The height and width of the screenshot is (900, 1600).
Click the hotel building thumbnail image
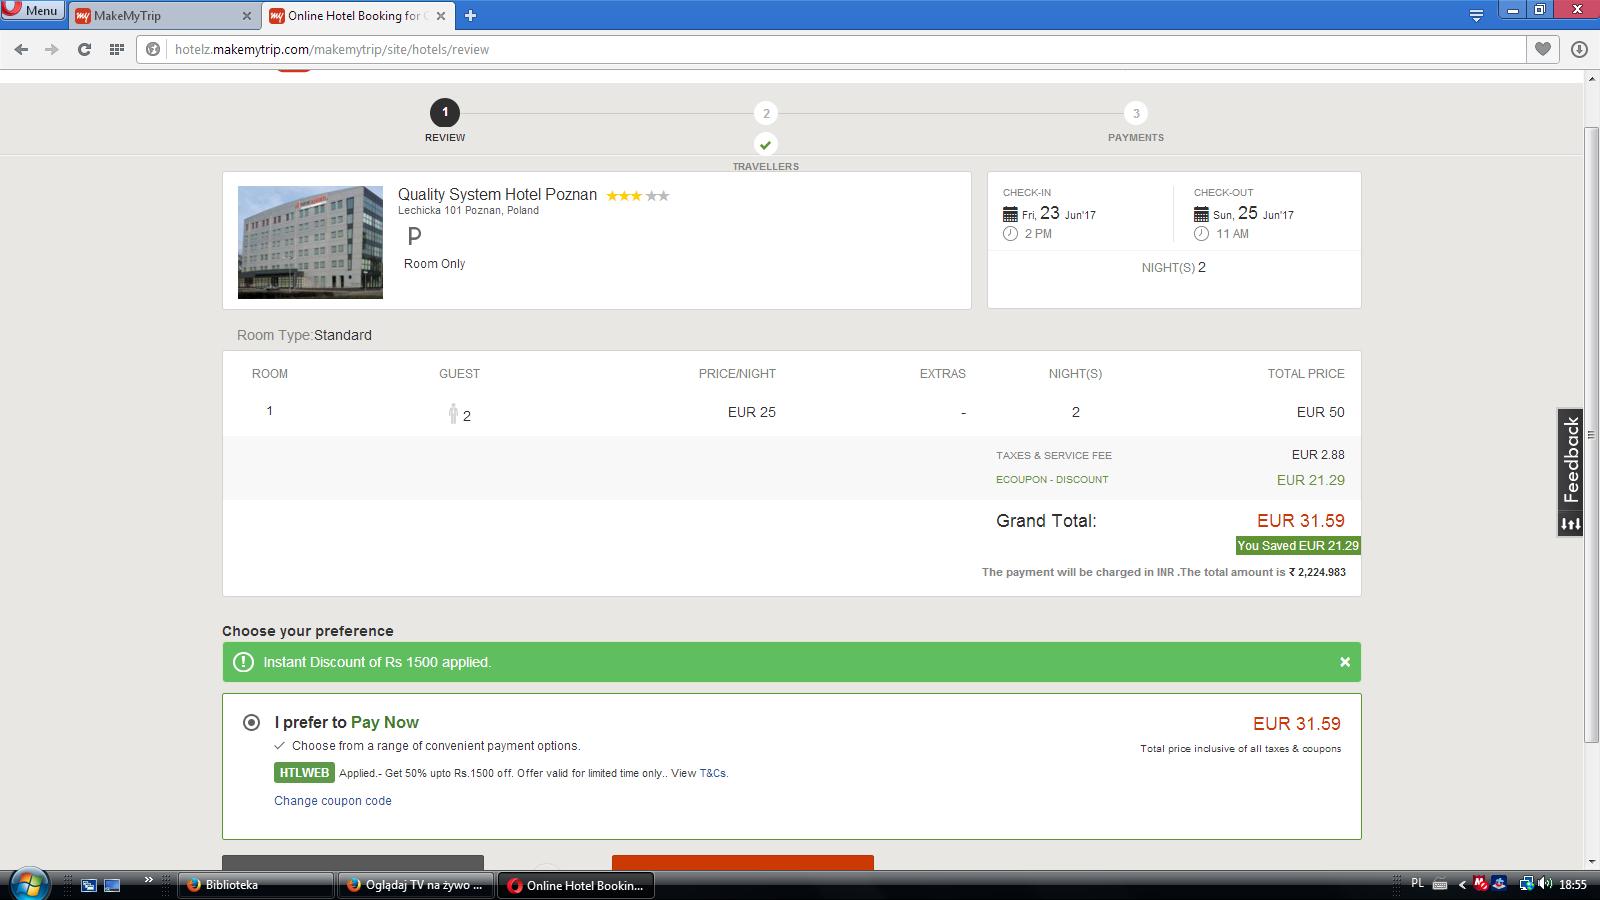(310, 242)
